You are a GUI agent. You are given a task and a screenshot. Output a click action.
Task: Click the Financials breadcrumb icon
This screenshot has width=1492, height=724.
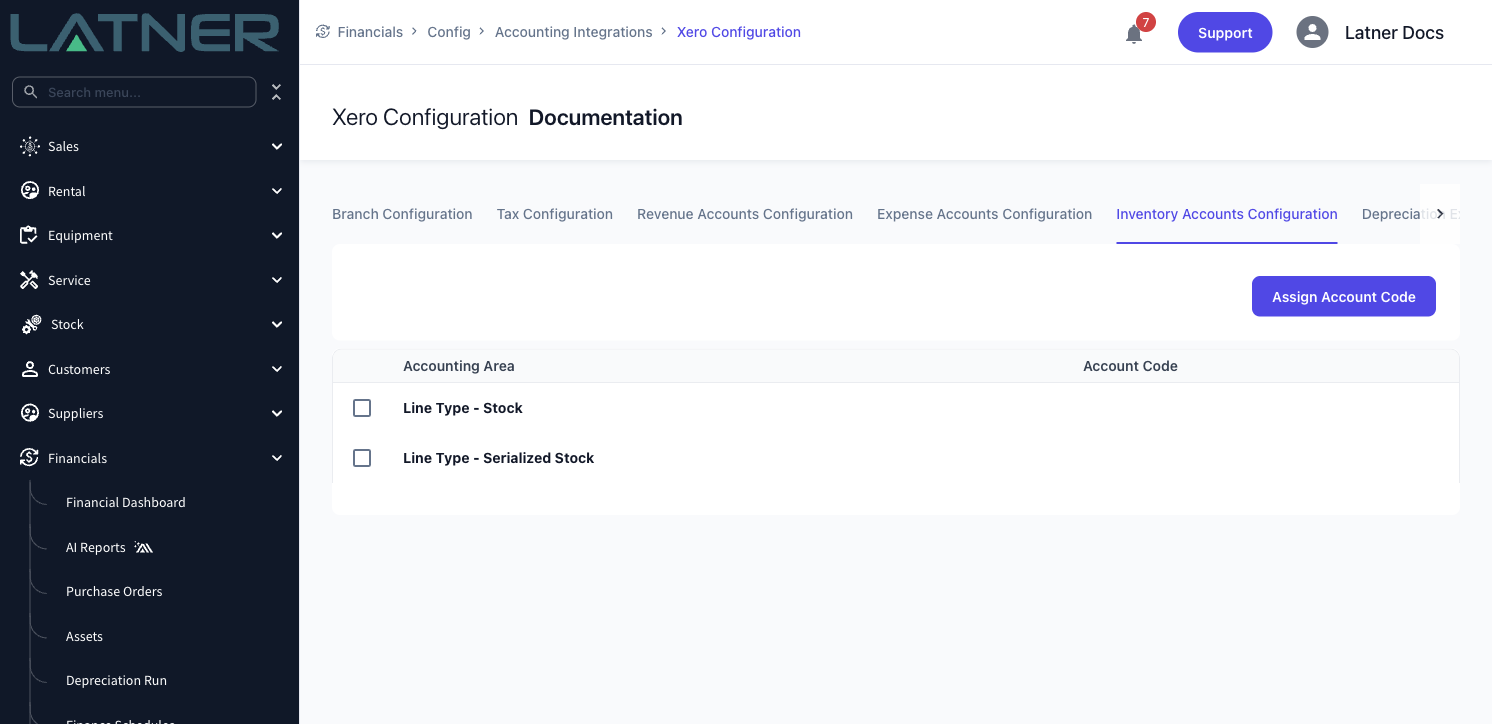[323, 32]
